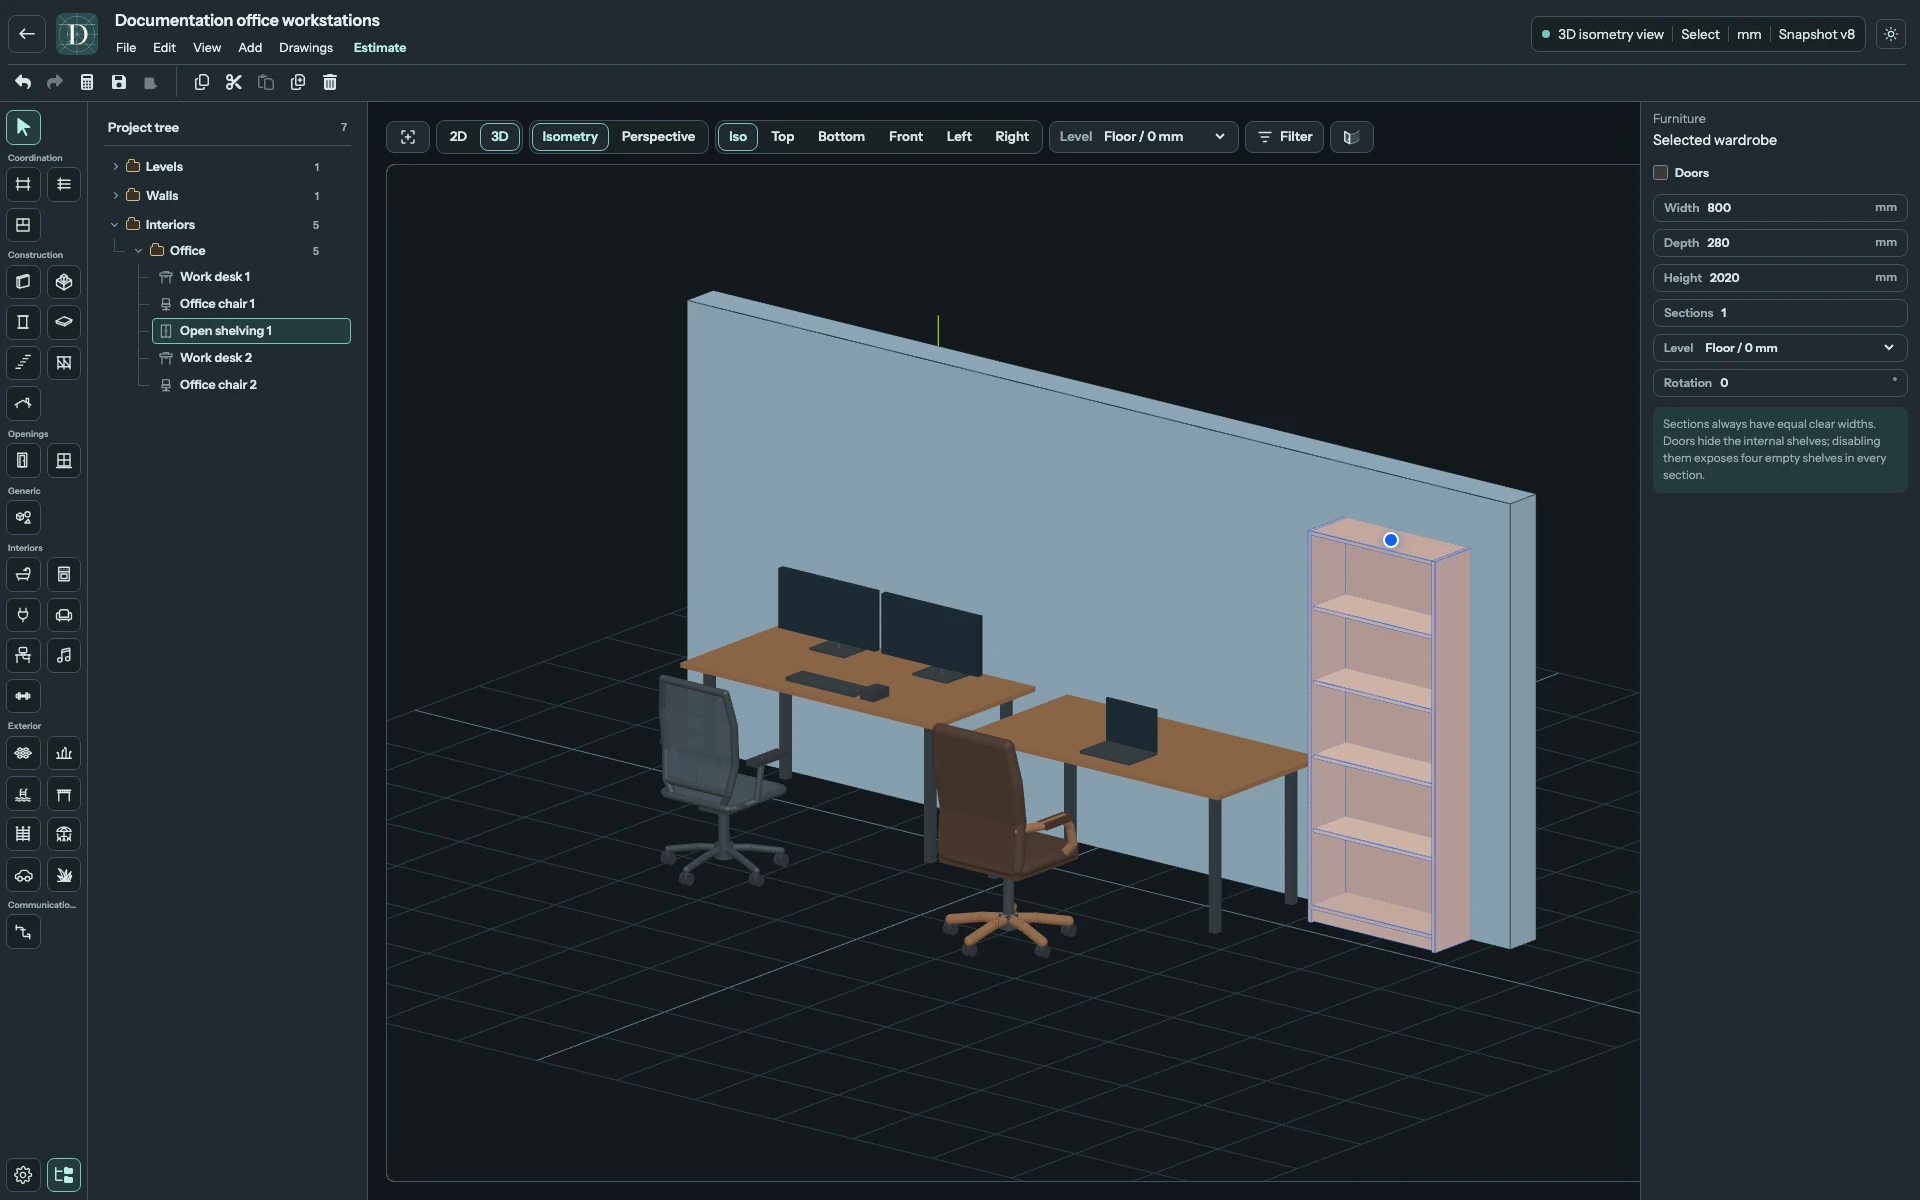Click the undo arrow icon
This screenshot has width=1920, height=1200.
pyautogui.click(x=23, y=82)
